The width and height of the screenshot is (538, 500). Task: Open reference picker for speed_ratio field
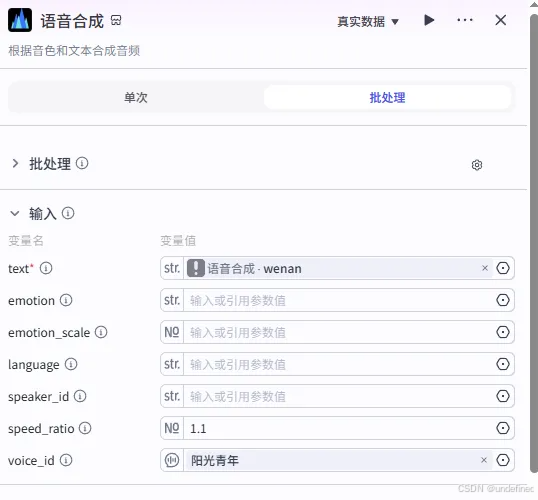[x=503, y=428]
